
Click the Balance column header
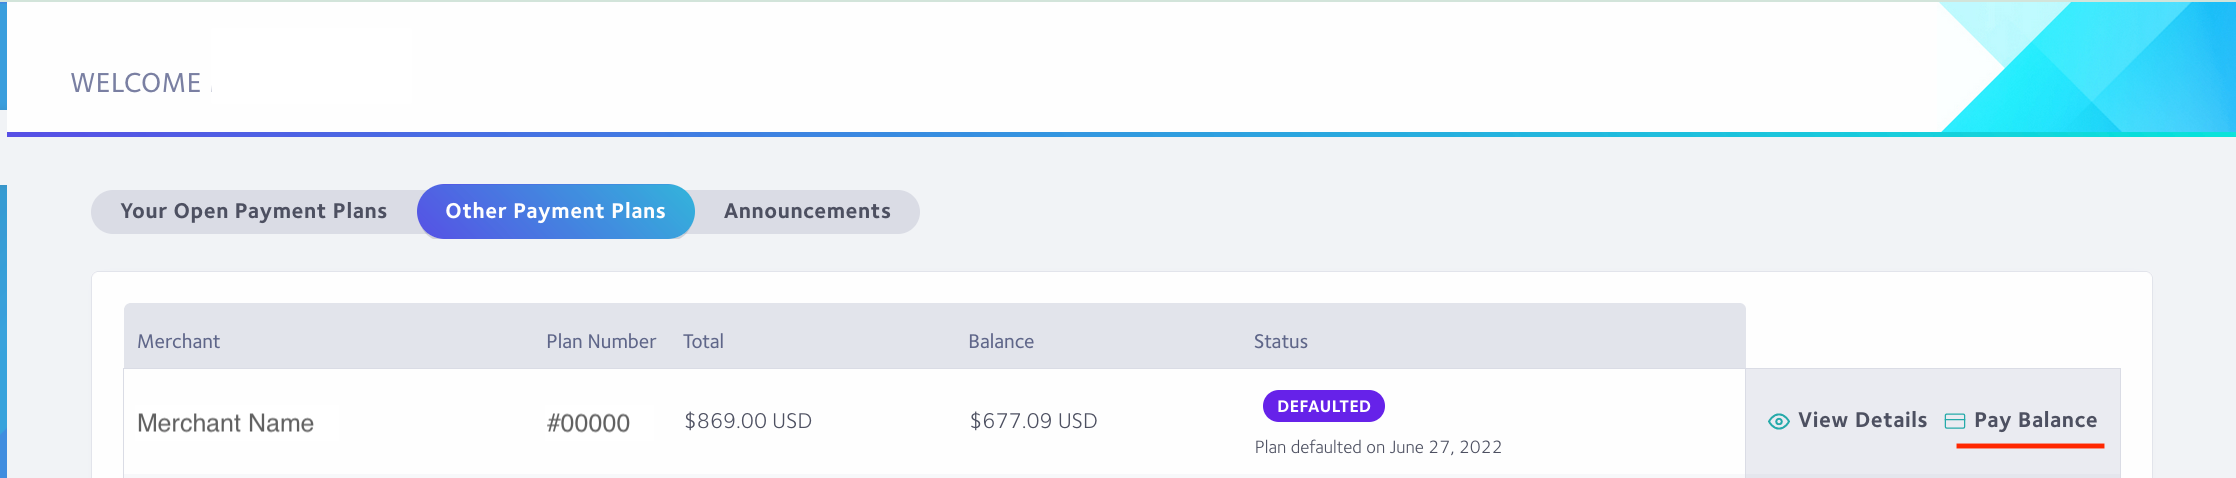tap(1001, 341)
